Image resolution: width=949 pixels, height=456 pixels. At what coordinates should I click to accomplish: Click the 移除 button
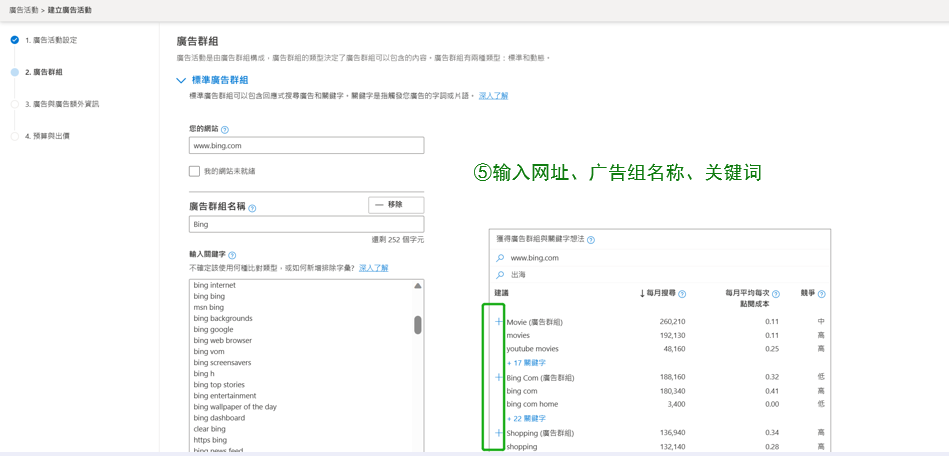coord(396,205)
